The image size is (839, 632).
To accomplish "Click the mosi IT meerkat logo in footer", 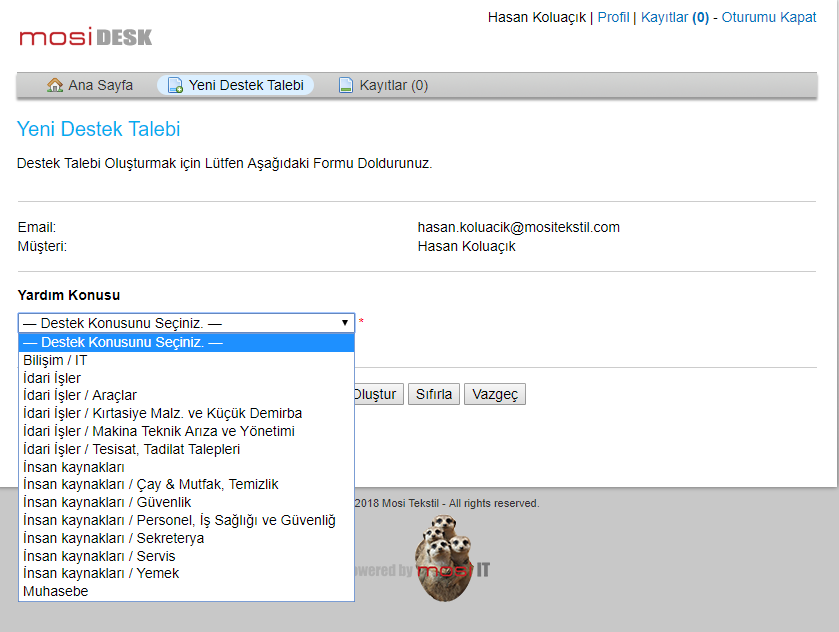I will click(445, 558).
